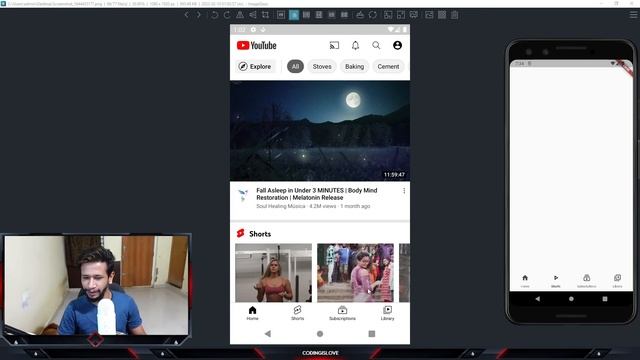Click the delete trash icon in toolbar
The image size is (640, 360).
455,15
